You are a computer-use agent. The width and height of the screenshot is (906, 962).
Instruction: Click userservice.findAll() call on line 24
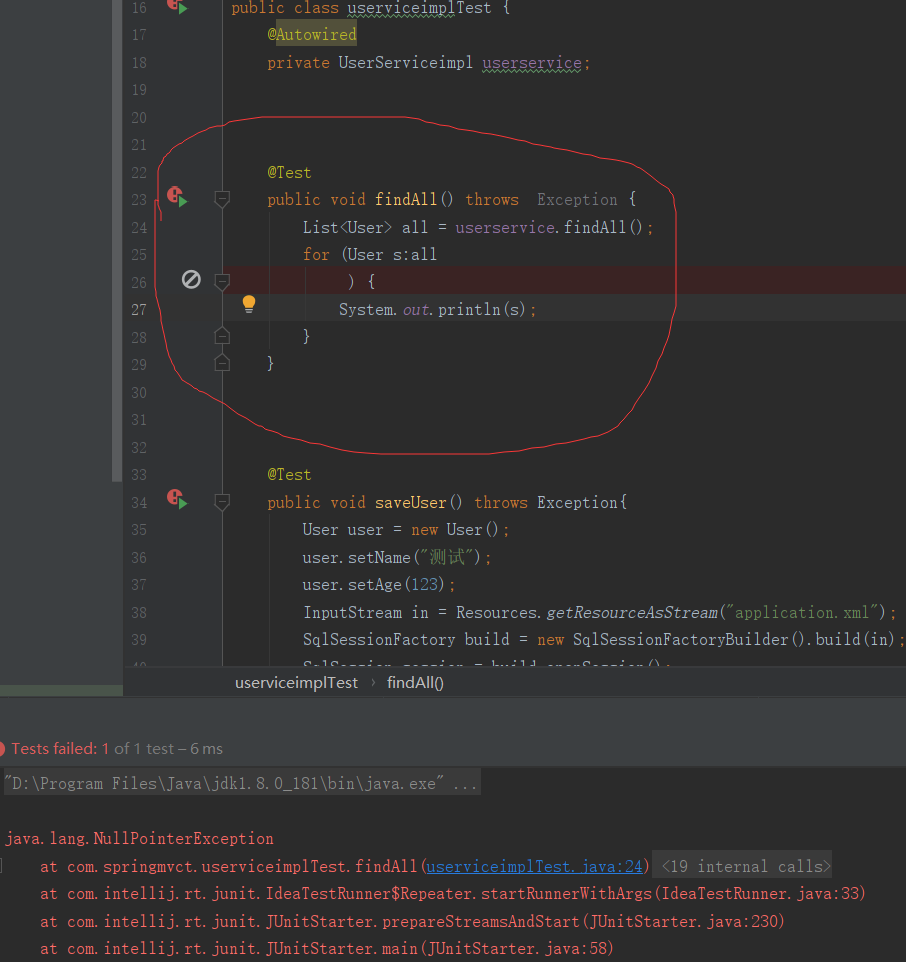pyautogui.click(x=549, y=228)
